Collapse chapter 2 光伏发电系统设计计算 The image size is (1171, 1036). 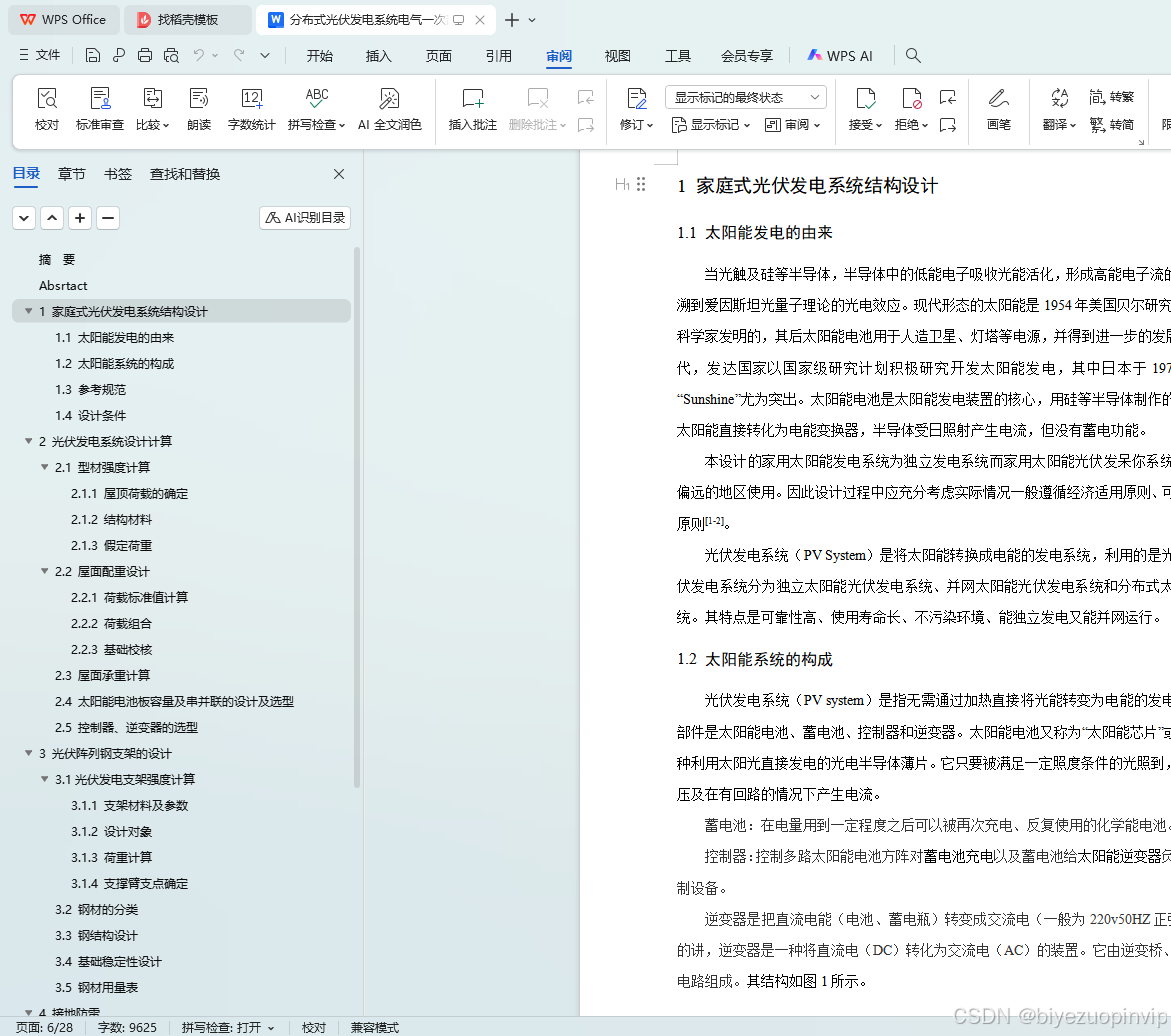pyautogui.click(x=28, y=441)
